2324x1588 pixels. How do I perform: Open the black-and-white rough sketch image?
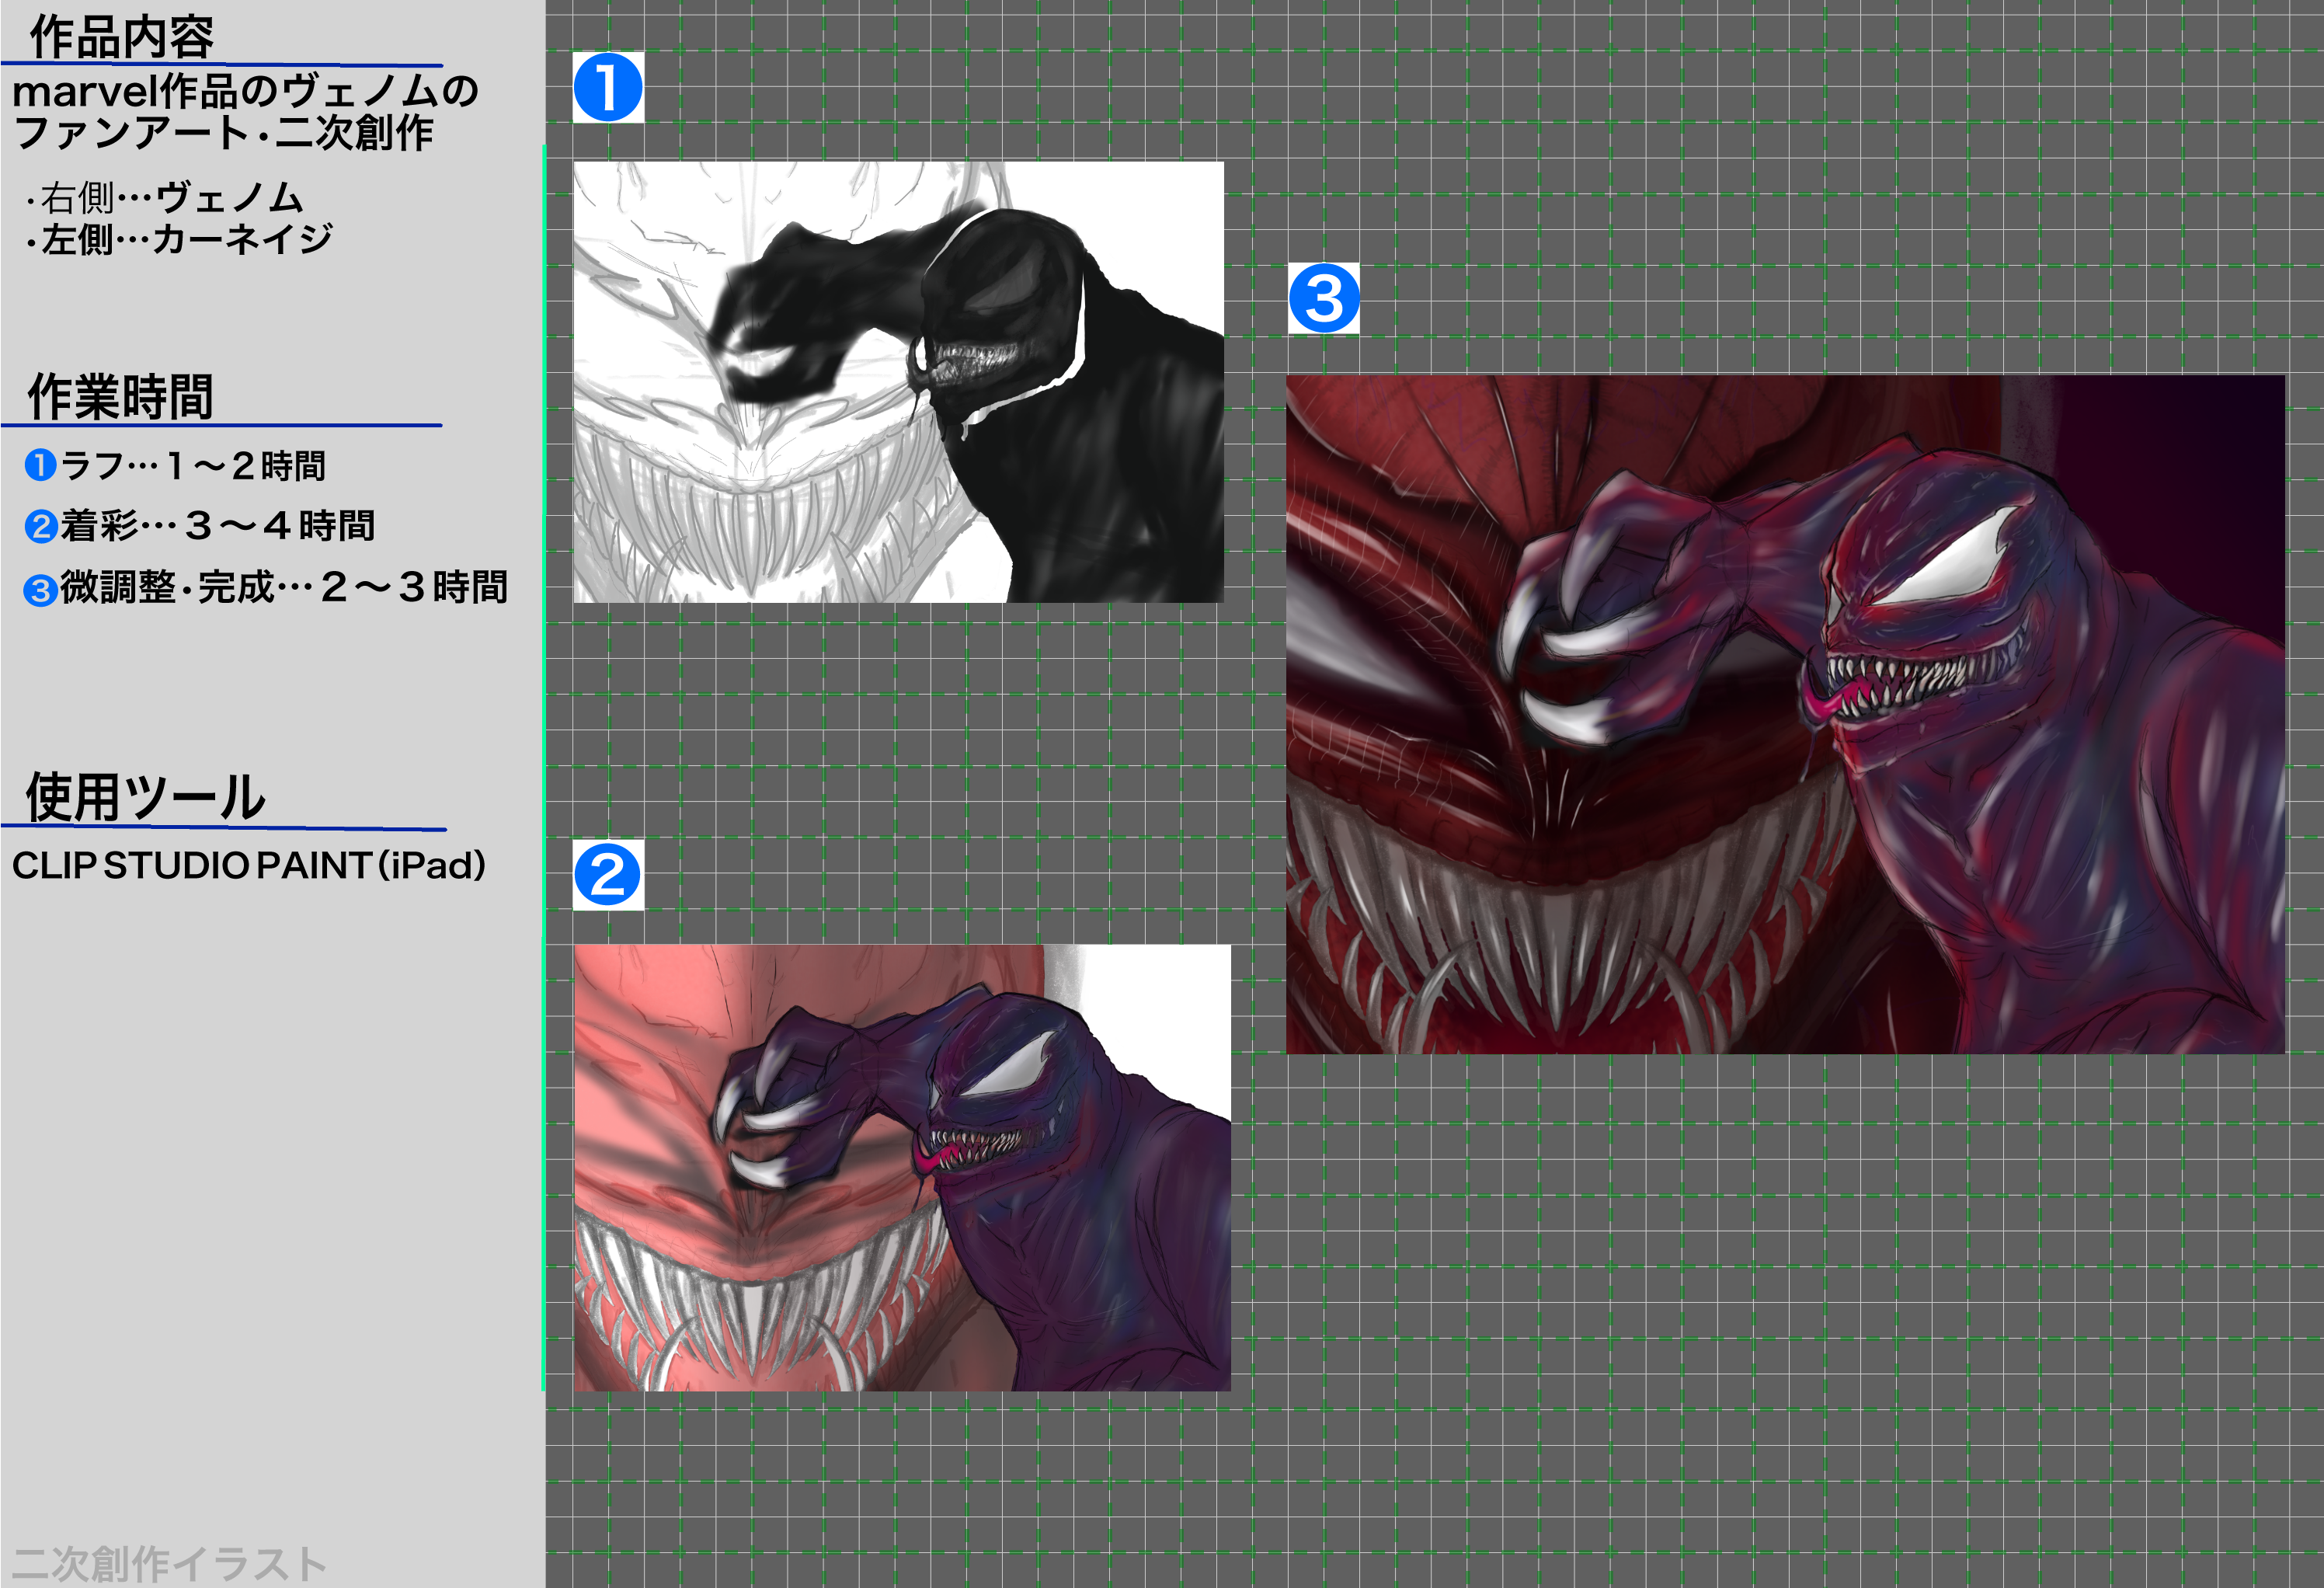(x=897, y=382)
